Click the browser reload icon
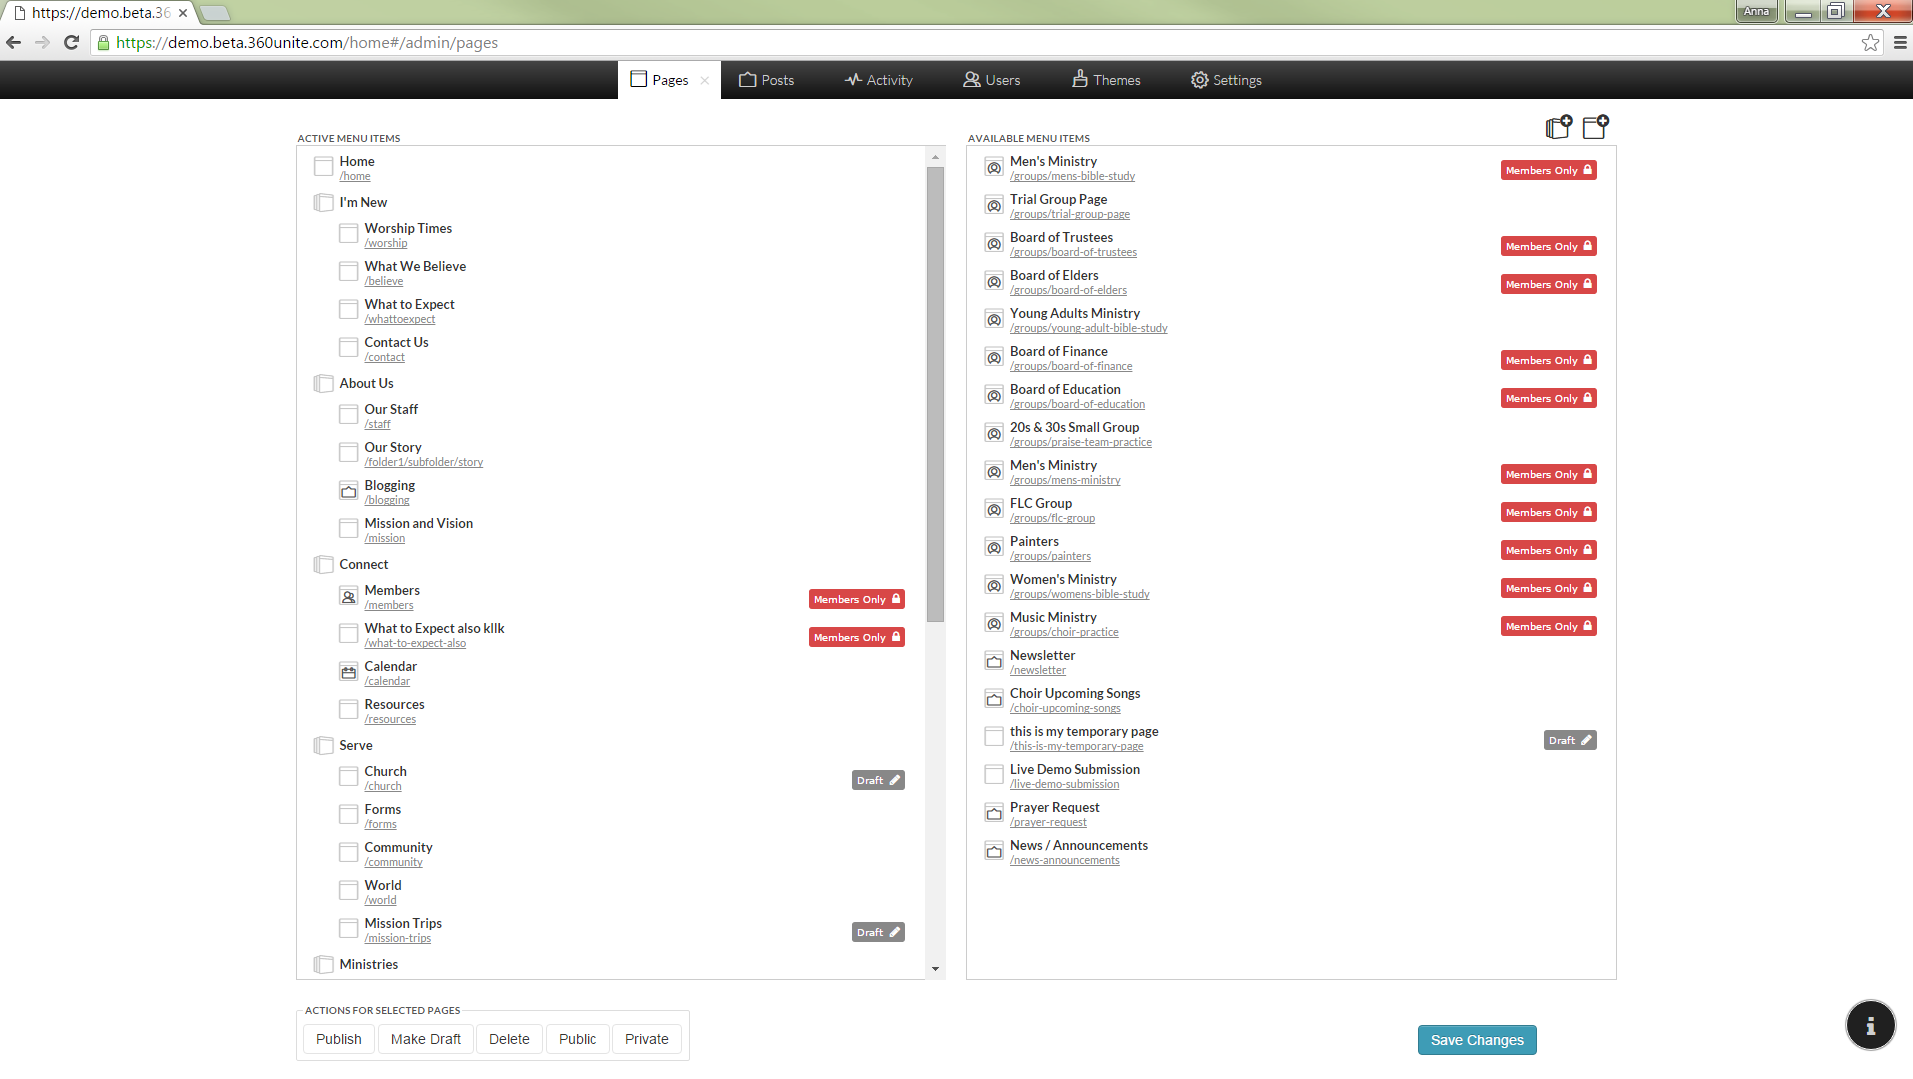 coord(70,42)
